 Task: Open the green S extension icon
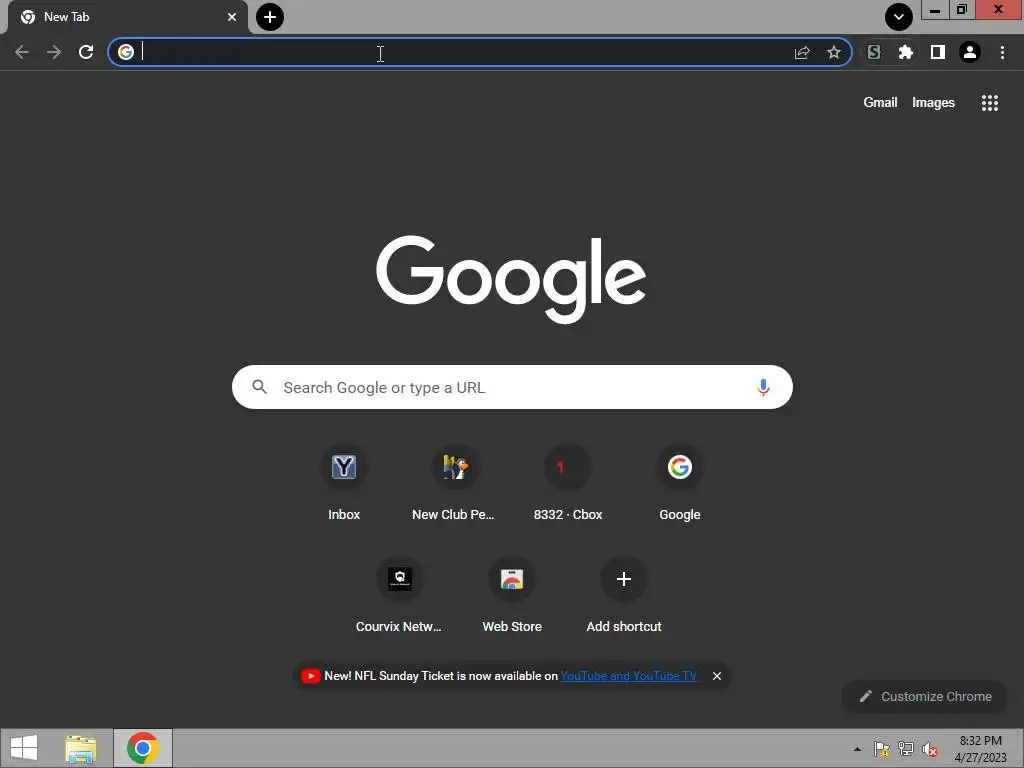pyautogui.click(x=874, y=52)
